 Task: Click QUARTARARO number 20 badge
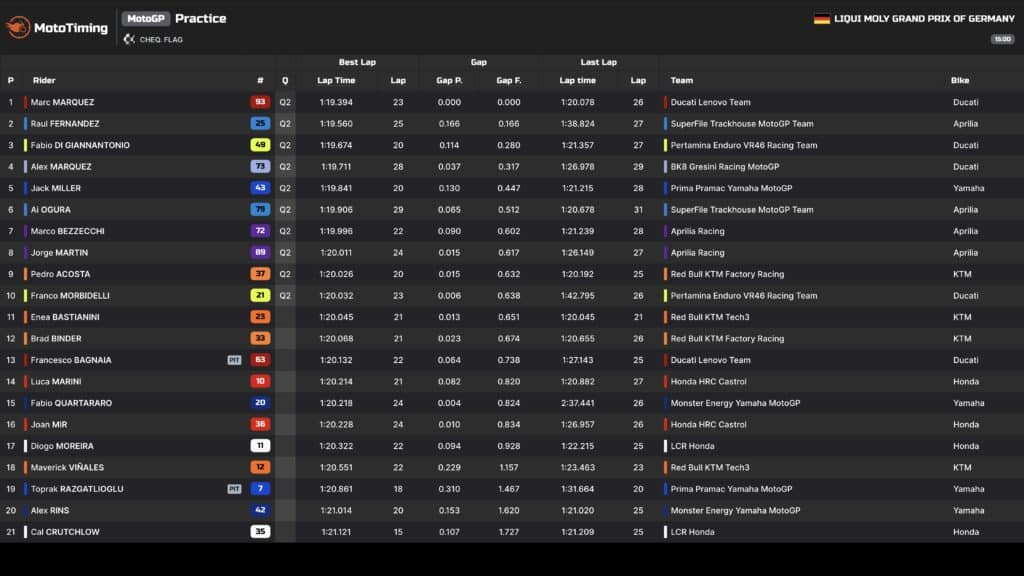[x=260, y=403]
